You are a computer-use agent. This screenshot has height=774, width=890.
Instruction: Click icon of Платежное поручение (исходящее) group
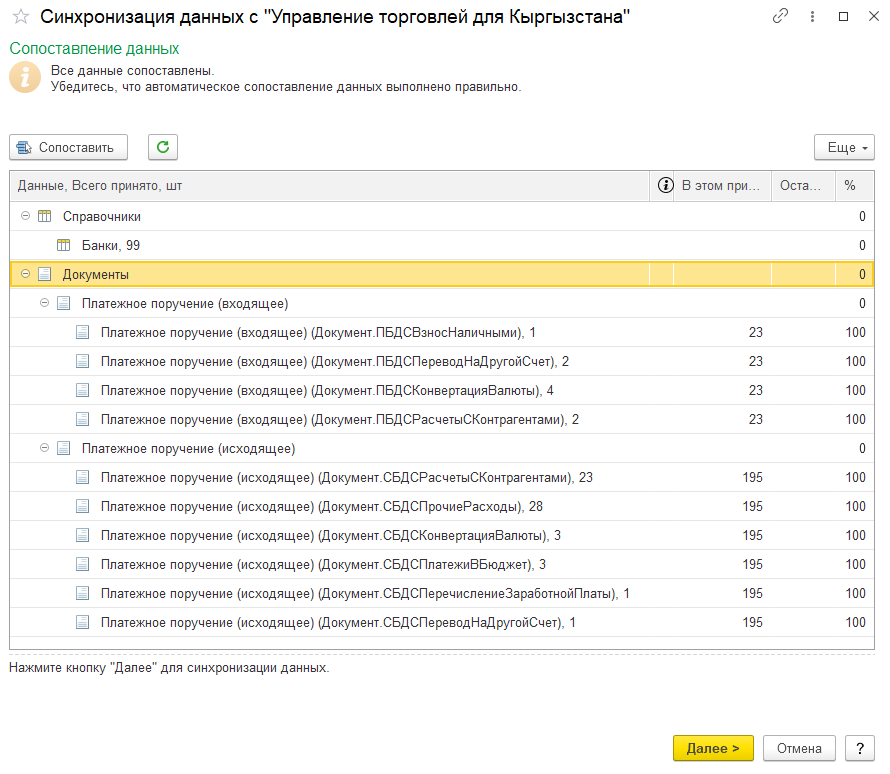[64, 448]
